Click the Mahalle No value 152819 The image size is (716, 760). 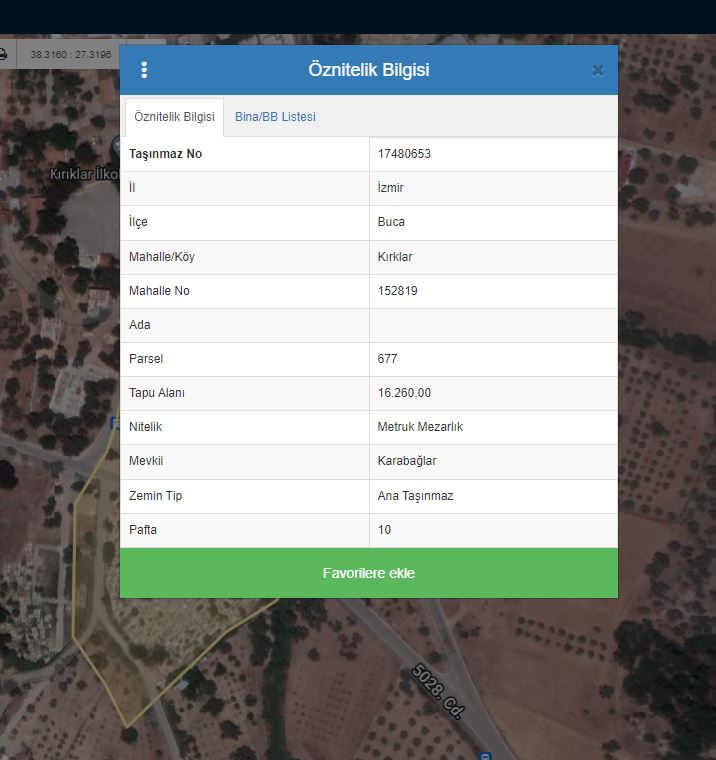pyautogui.click(x=397, y=291)
